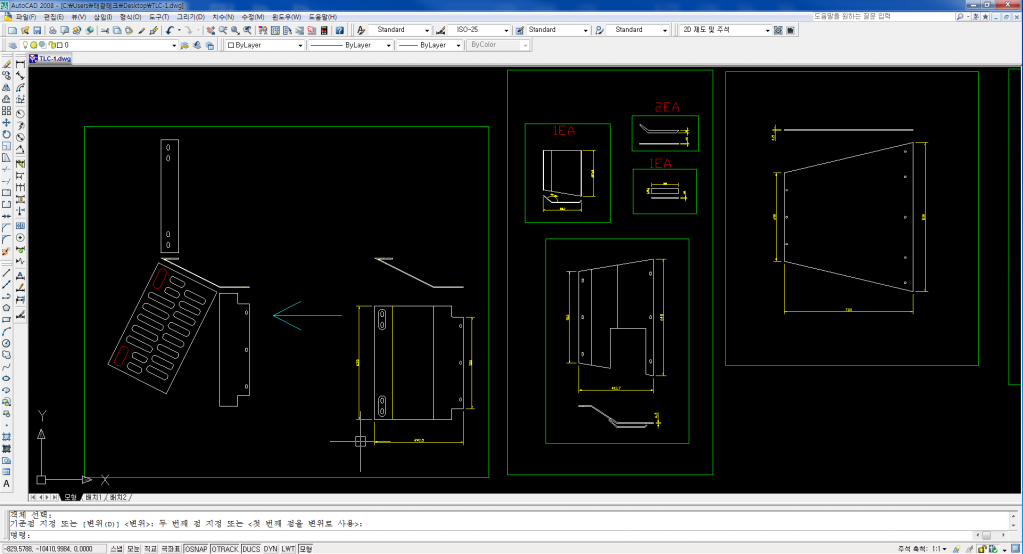Open the 파일(F) menu
The image size is (1023, 554).
pyautogui.click(x=25, y=17)
